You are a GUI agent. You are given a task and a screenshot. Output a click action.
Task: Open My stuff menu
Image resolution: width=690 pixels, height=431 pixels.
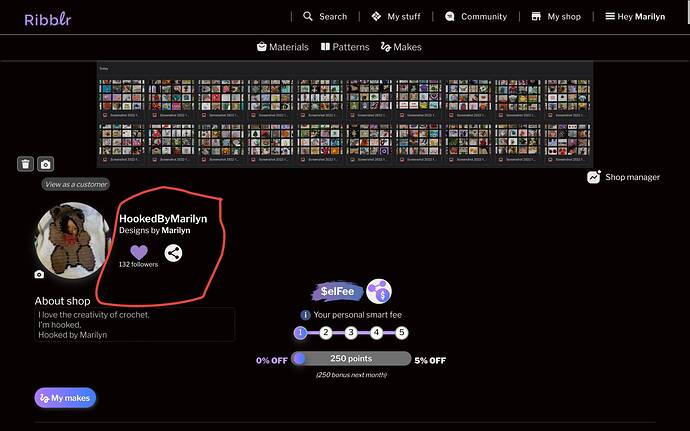(x=396, y=17)
